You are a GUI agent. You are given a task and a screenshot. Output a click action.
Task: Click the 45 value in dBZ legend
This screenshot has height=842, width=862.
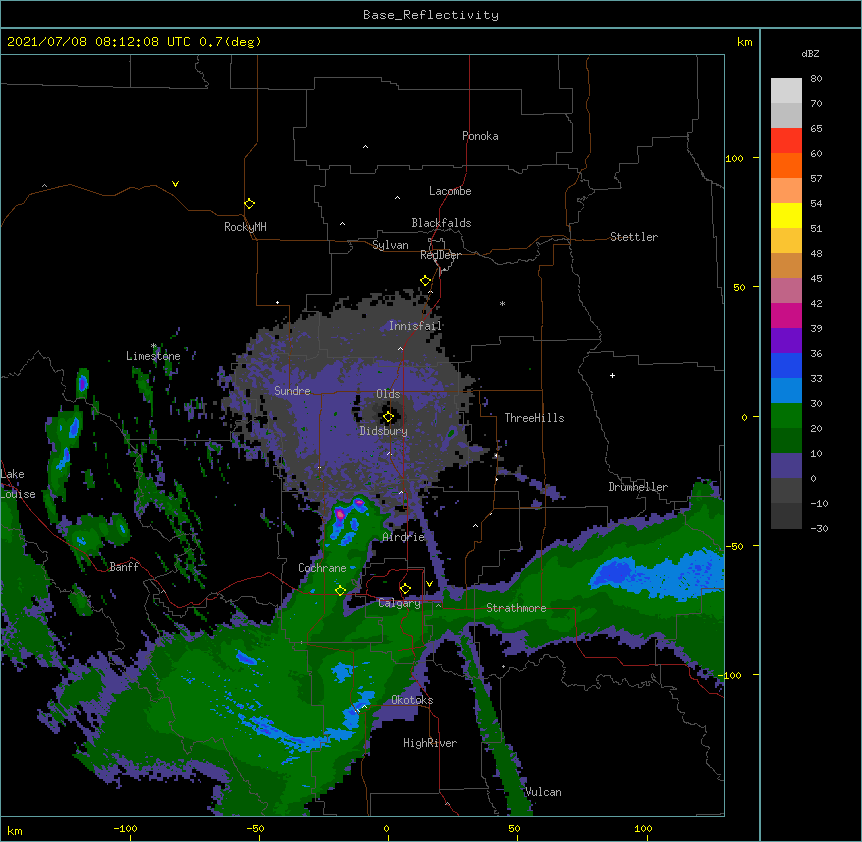coord(816,279)
